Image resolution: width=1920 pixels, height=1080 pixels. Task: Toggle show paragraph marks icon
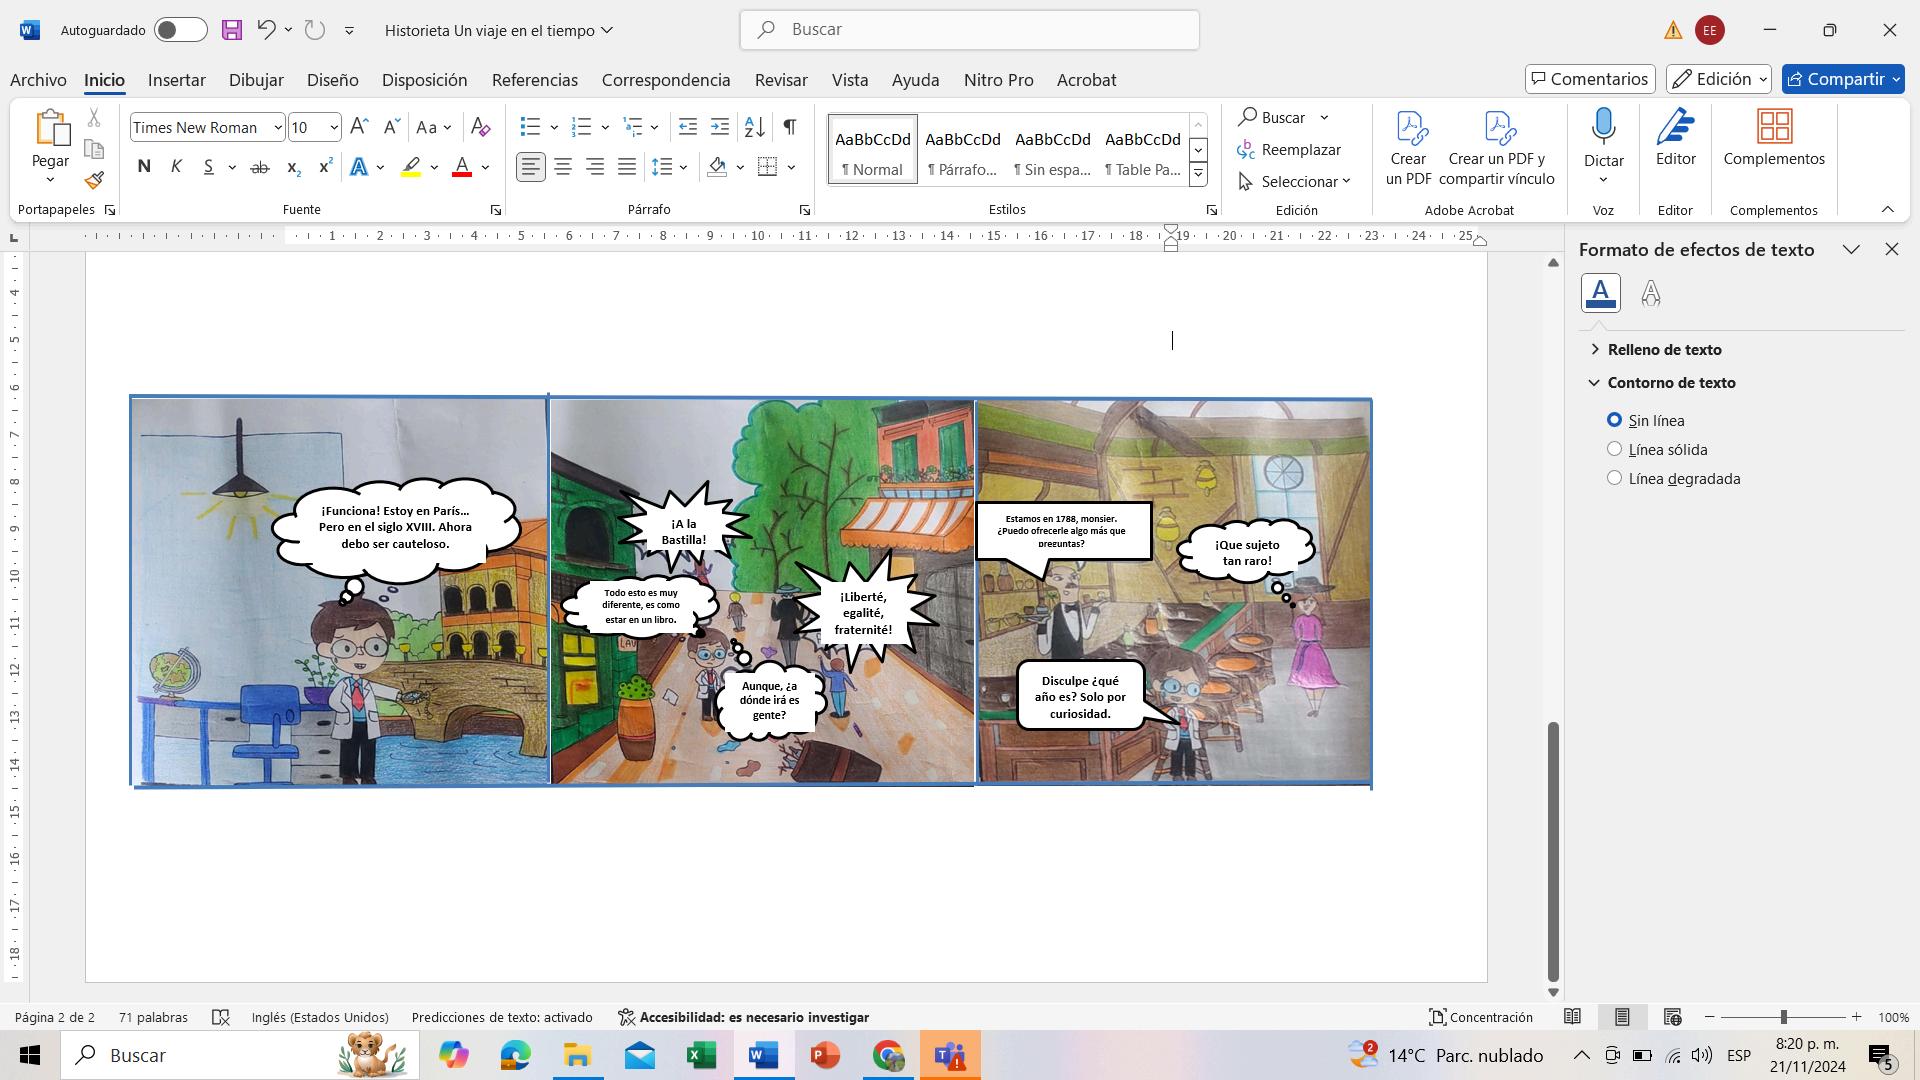point(790,127)
